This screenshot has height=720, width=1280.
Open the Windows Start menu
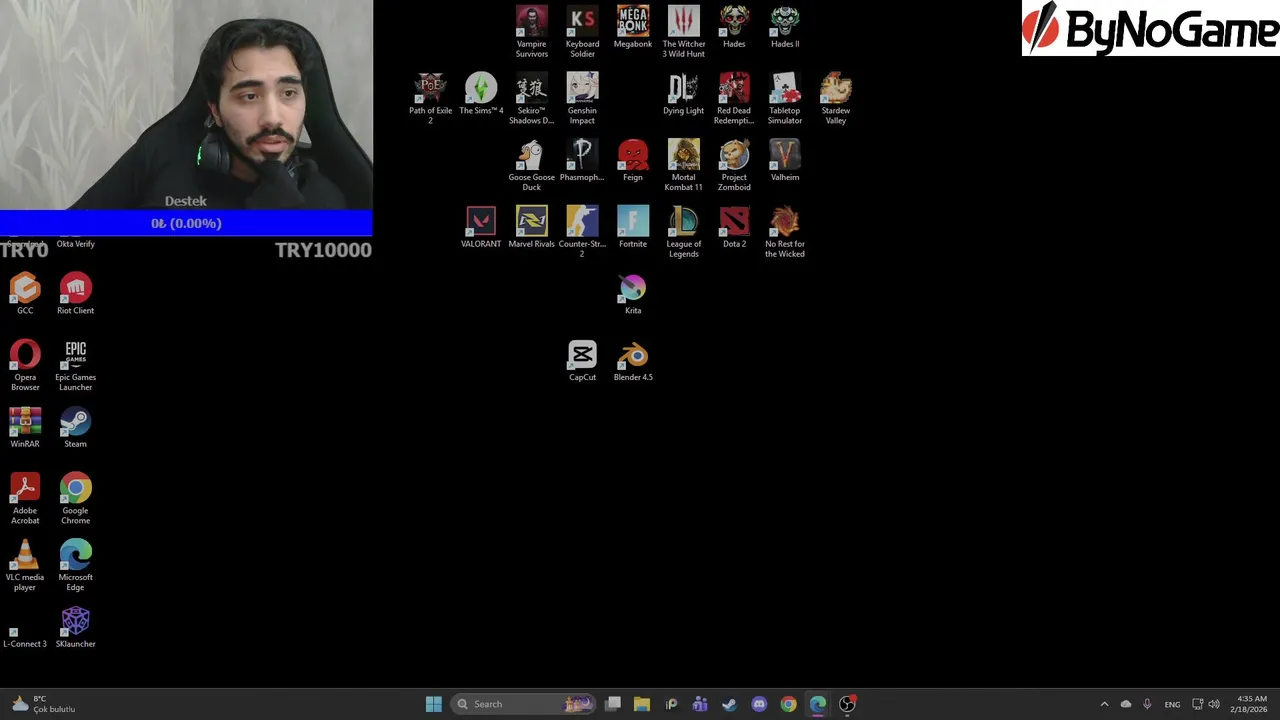click(x=433, y=704)
